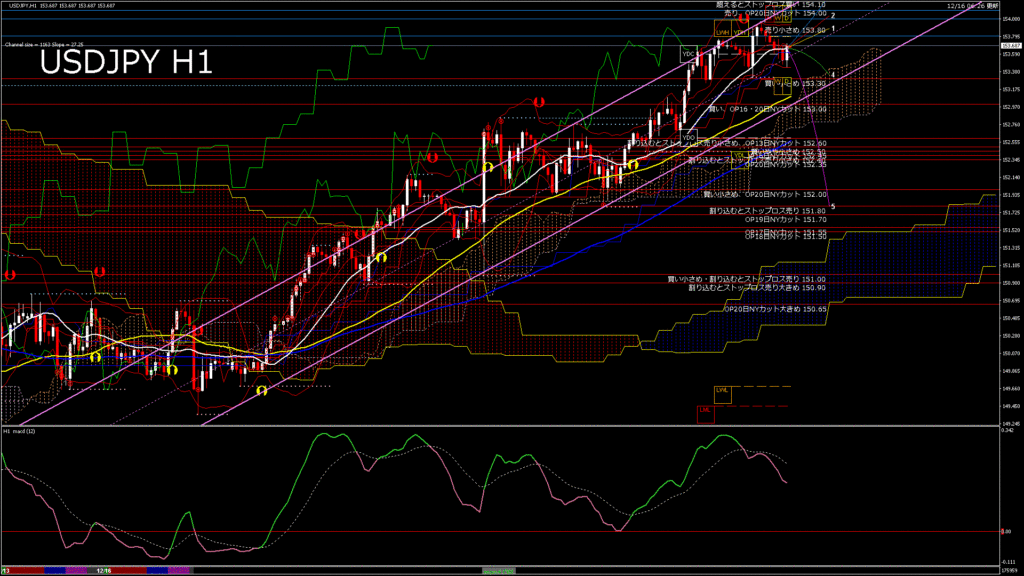The image size is (1024, 576).
Task: Click wave projection point labeled 2
Action: [x=833, y=16]
